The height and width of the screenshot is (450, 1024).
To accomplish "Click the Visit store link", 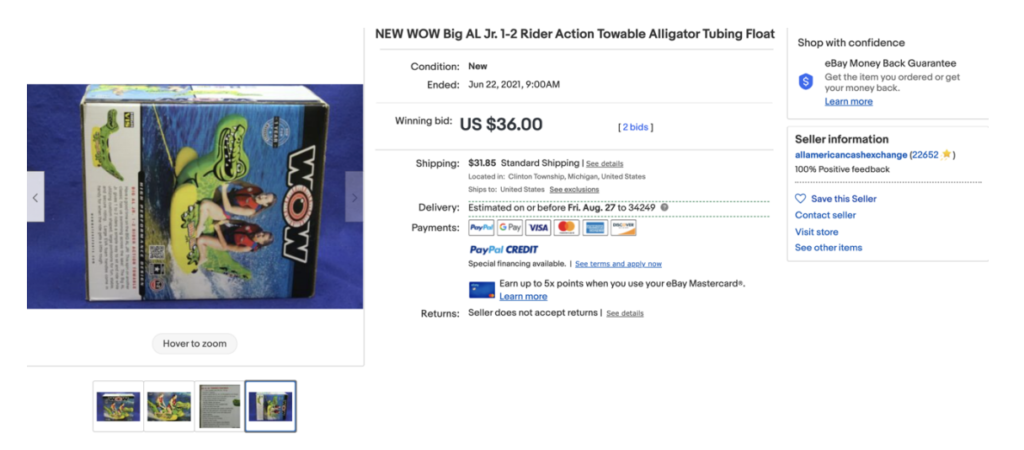I will pyautogui.click(x=816, y=231).
